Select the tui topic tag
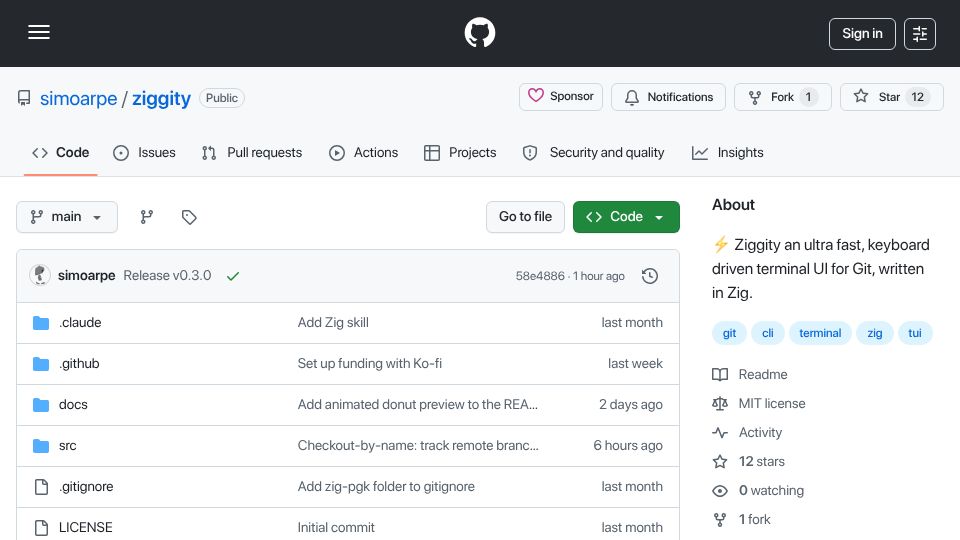The width and height of the screenshot is (960, 540). [915, 333]
